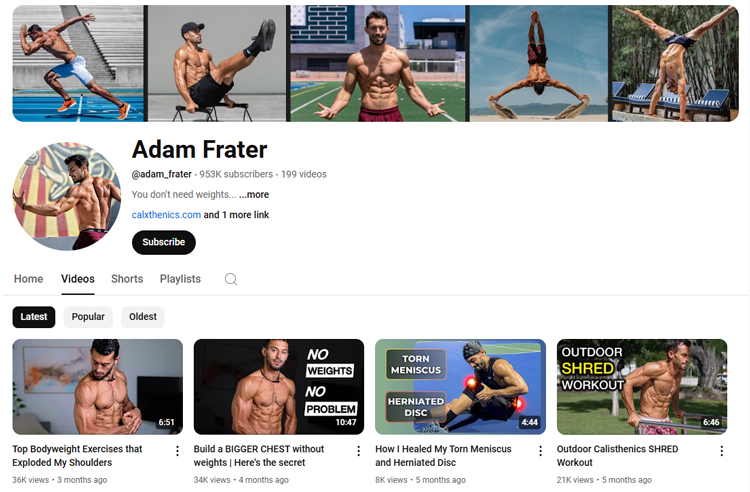750x492 pixels.
Task: Open options menu for Top Bodyweight Exercises video
Action: pyautogui.click(x=177, y=451)
